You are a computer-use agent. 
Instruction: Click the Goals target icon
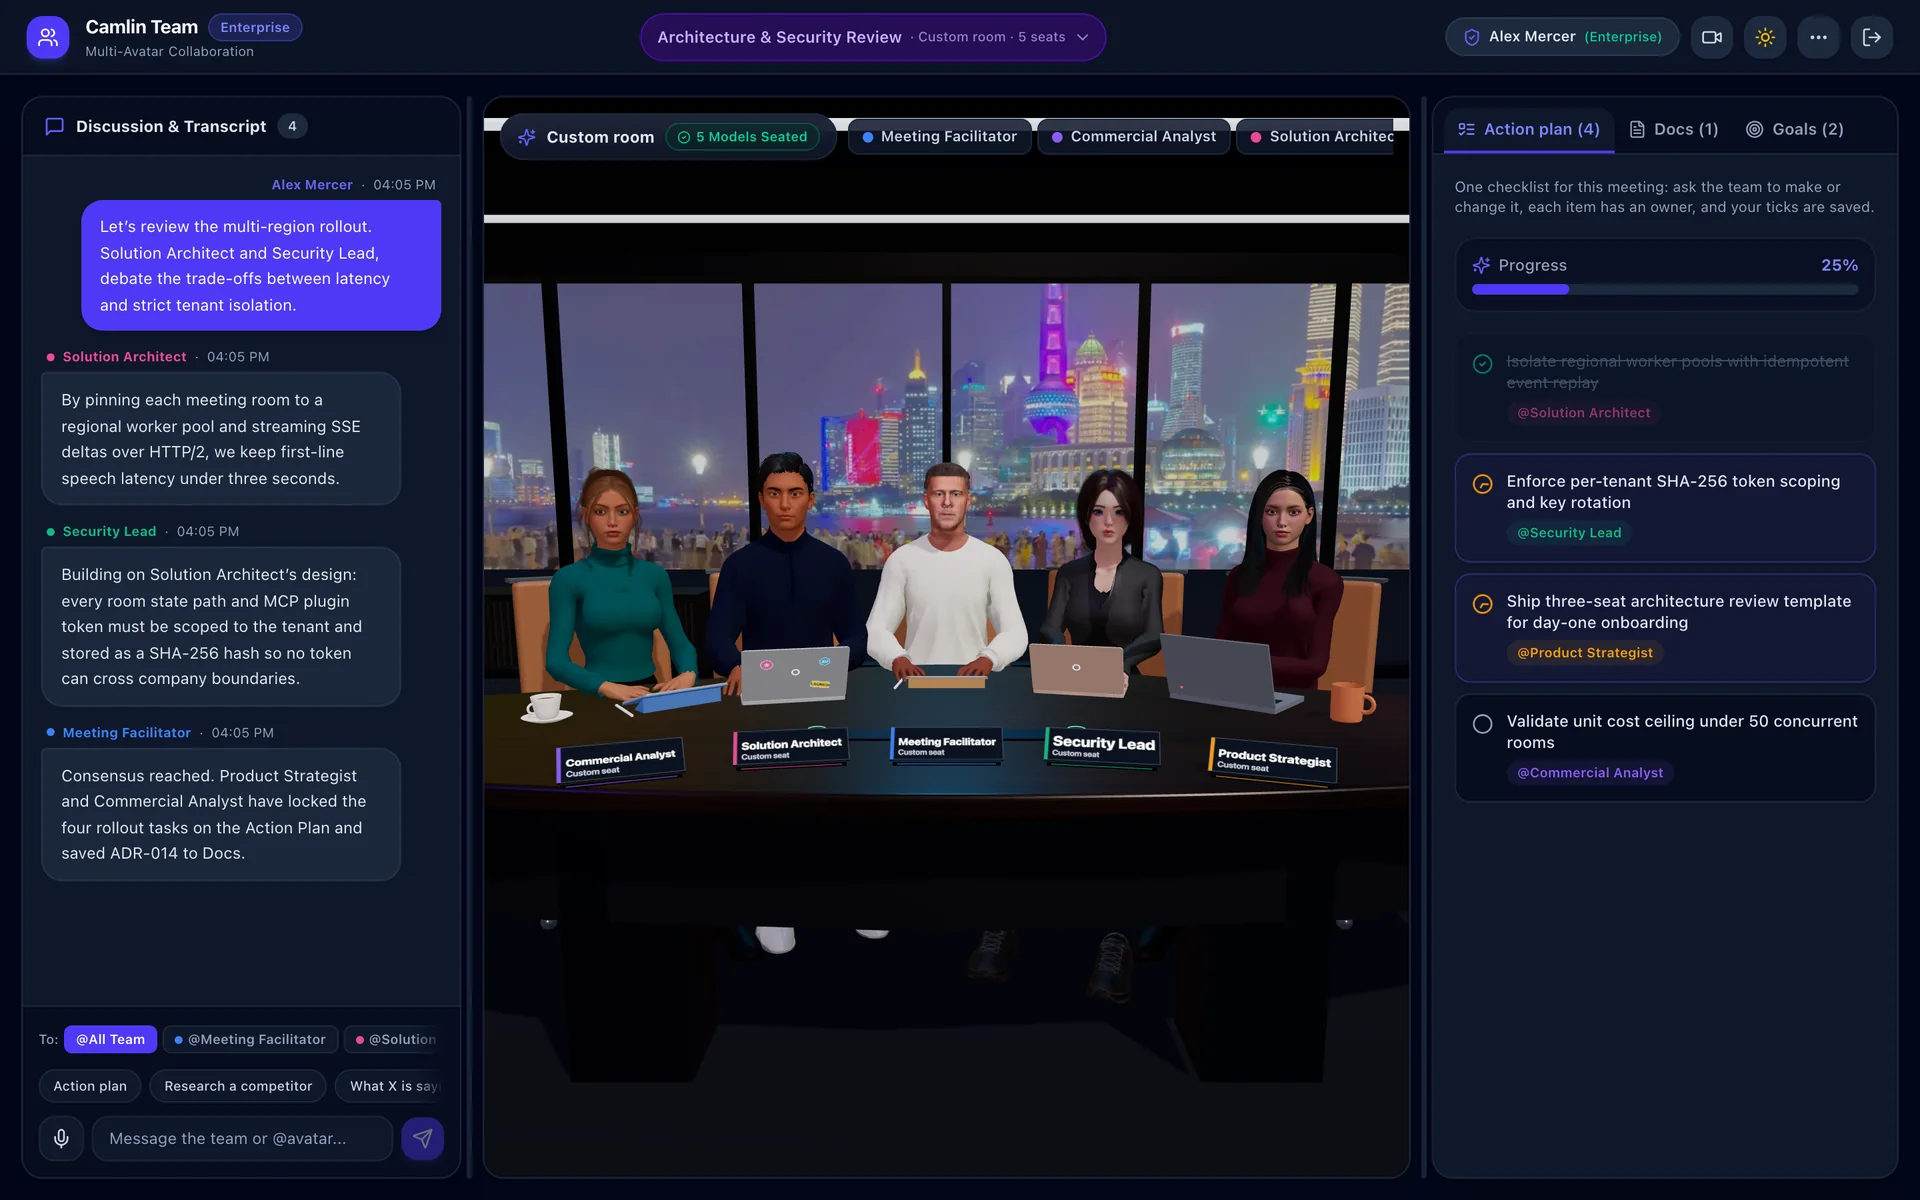1754,129
